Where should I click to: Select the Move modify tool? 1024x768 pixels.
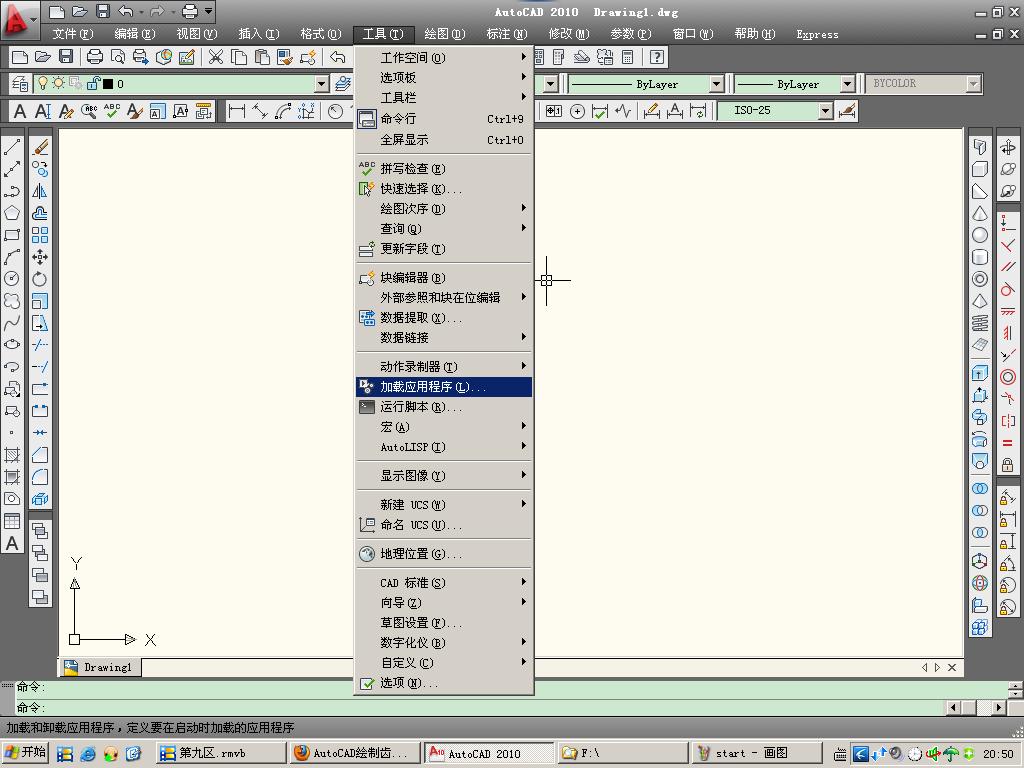click(40, 257)
